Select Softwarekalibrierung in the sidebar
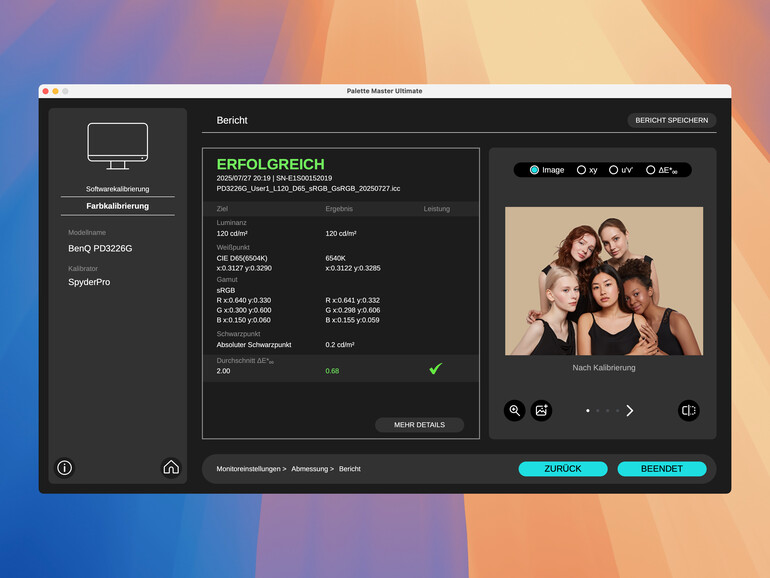770x578 pixels. 117,189
